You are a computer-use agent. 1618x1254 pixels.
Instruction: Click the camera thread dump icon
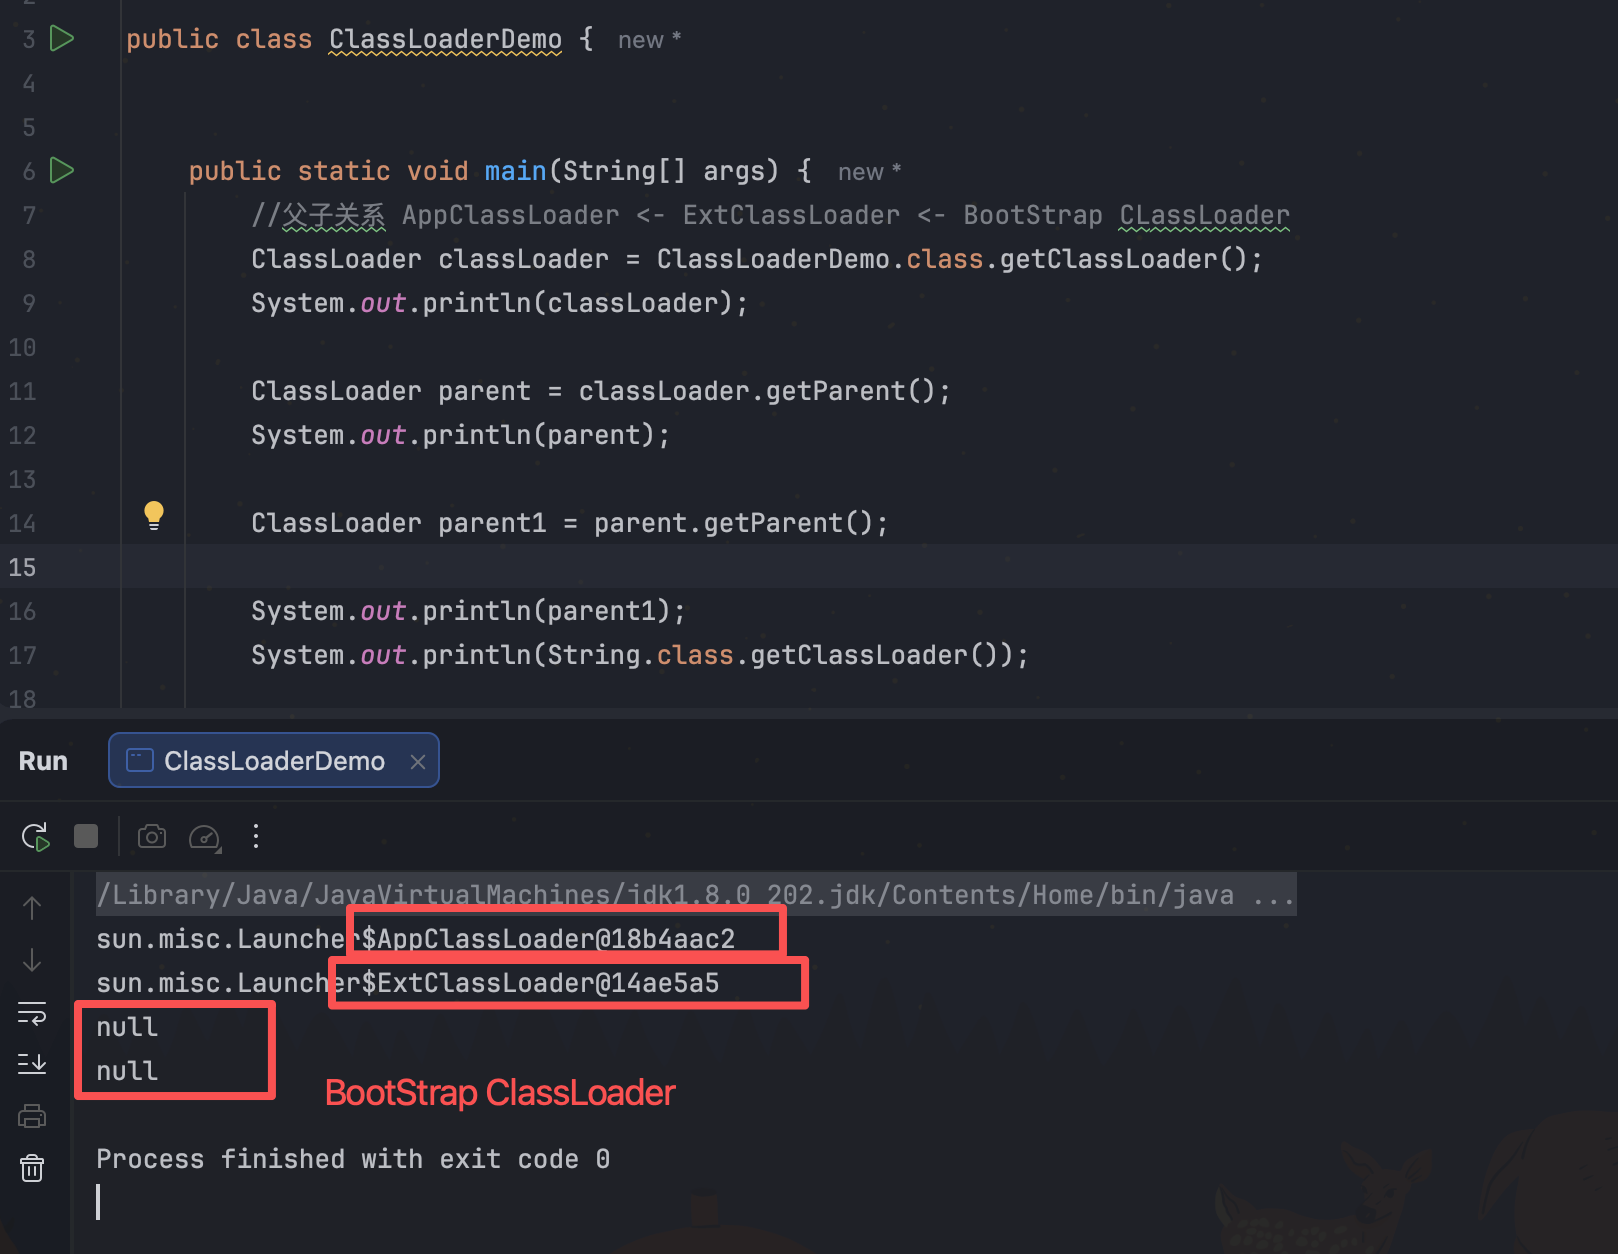pyautogui.click(x=152, y=836)
